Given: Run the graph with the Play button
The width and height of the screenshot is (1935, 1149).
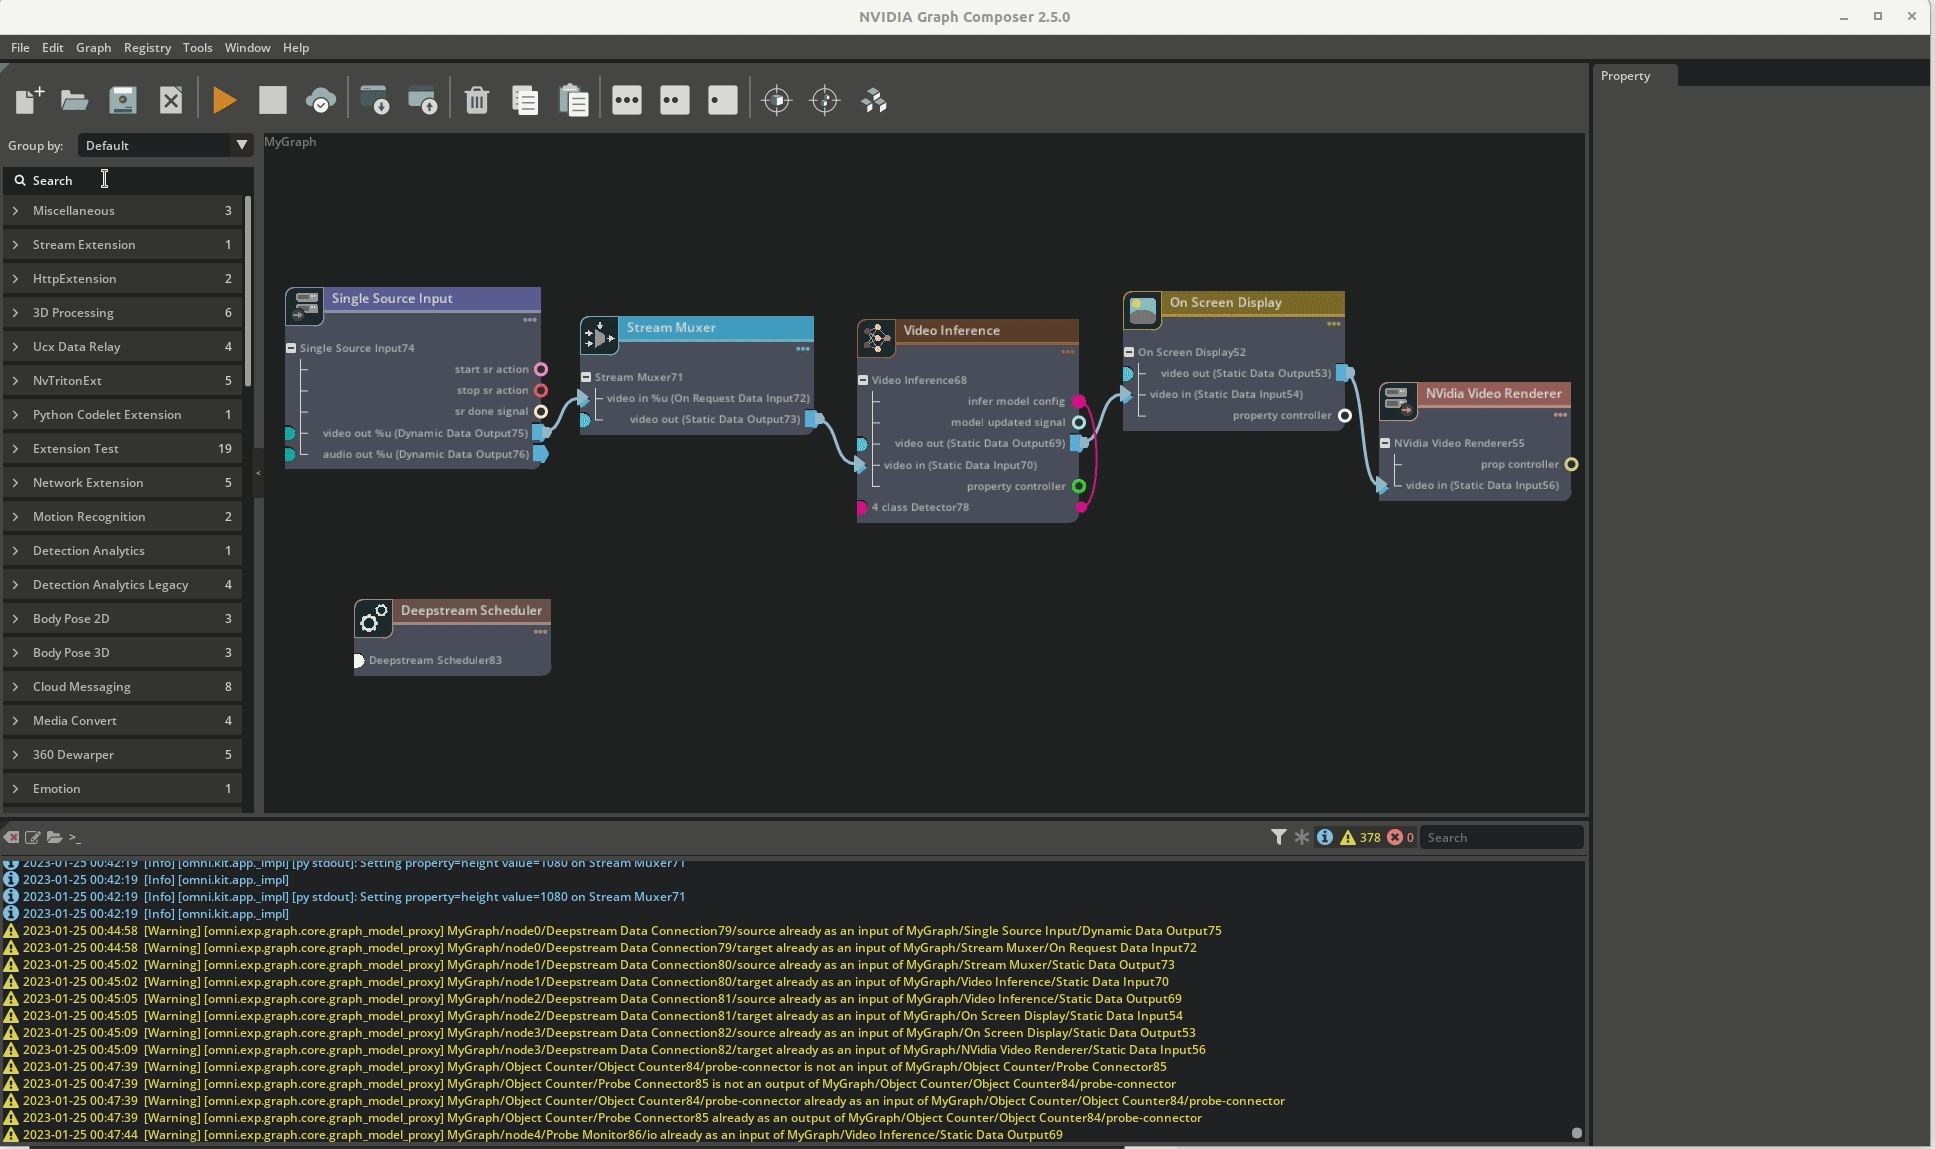Looking at the screenshot, I should 223,100.
